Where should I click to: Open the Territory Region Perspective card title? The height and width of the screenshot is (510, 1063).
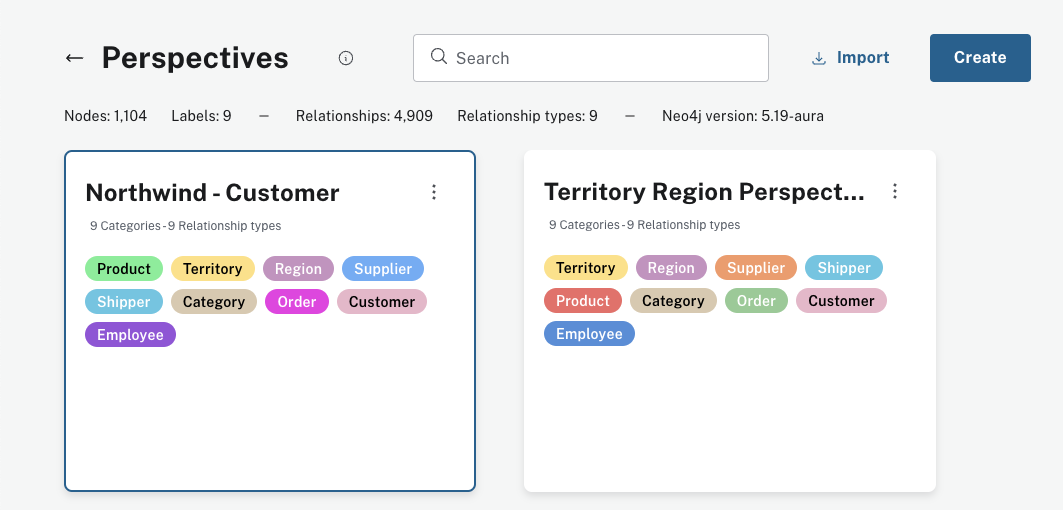tap(704, 192)
